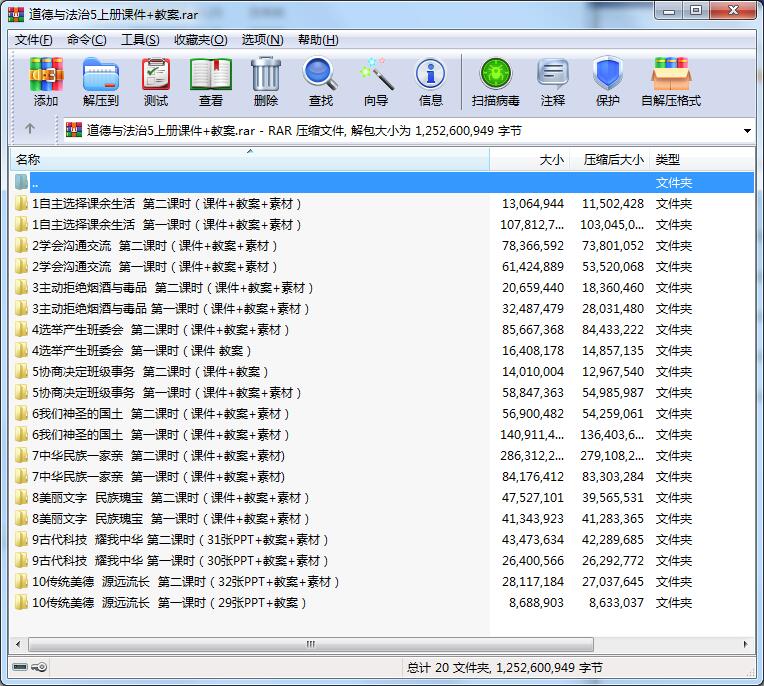Click the archive icon in address bar
Image resolution: width=764 pixels, height=686 pixels.
point(74,130)
